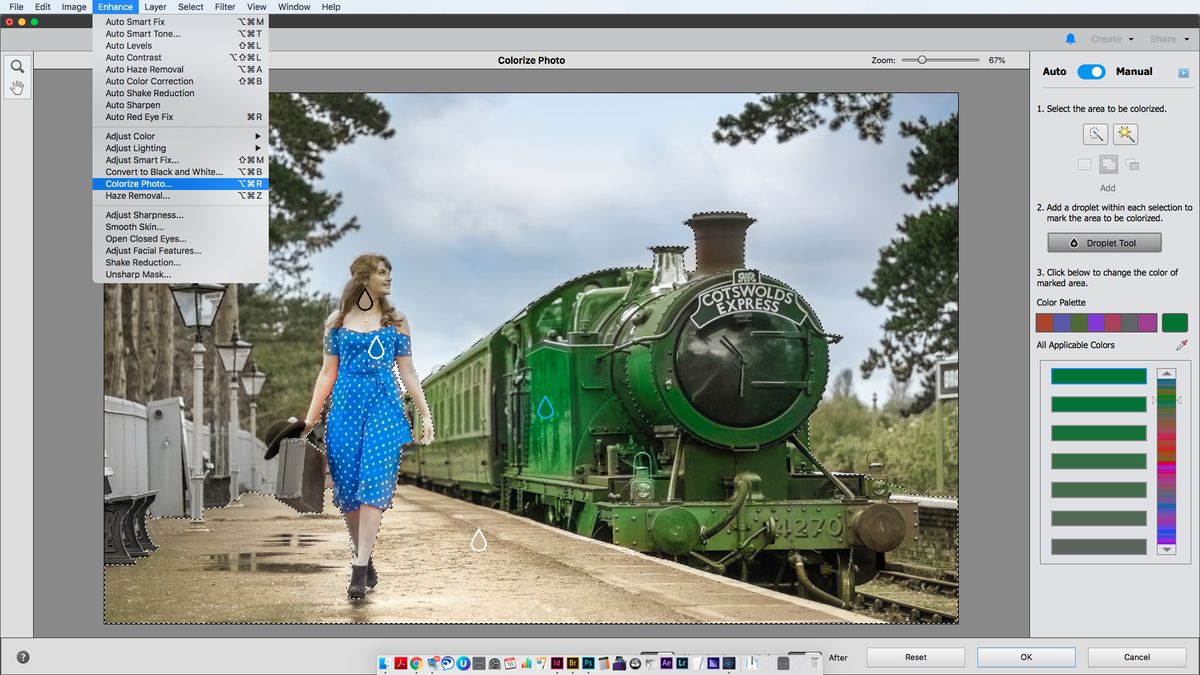Select the Magic Wand selection tool
The image size is (1200, 675).
click(x=1096, y=133)
